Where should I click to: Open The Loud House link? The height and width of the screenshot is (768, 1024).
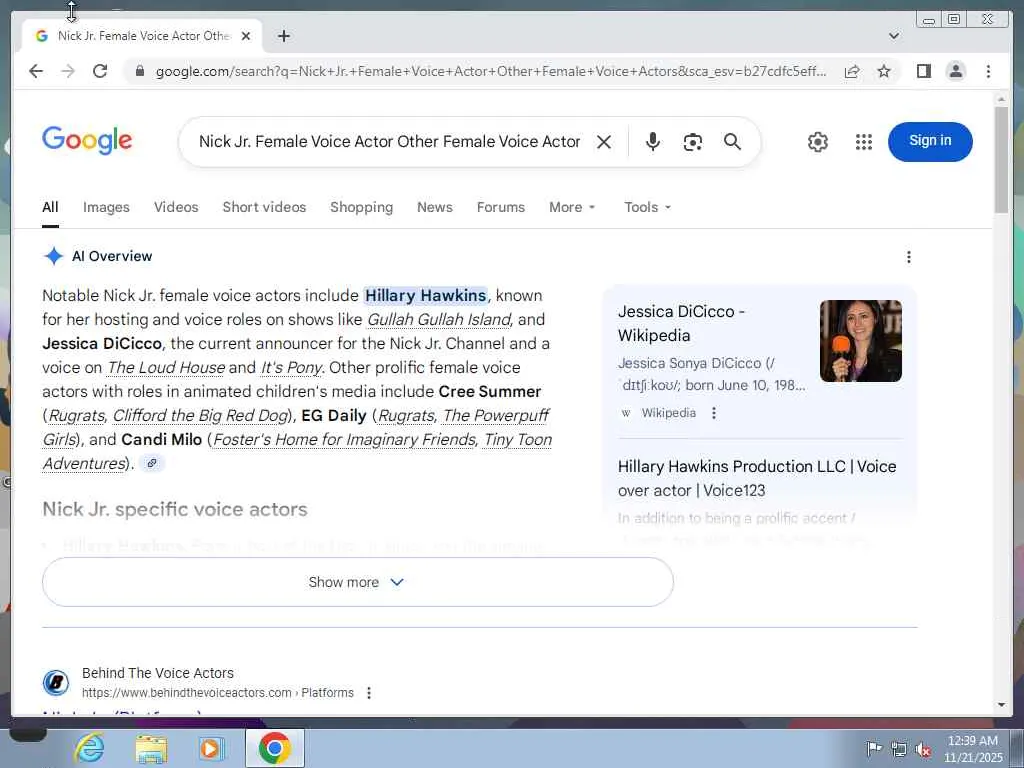[x=166, y=368]
